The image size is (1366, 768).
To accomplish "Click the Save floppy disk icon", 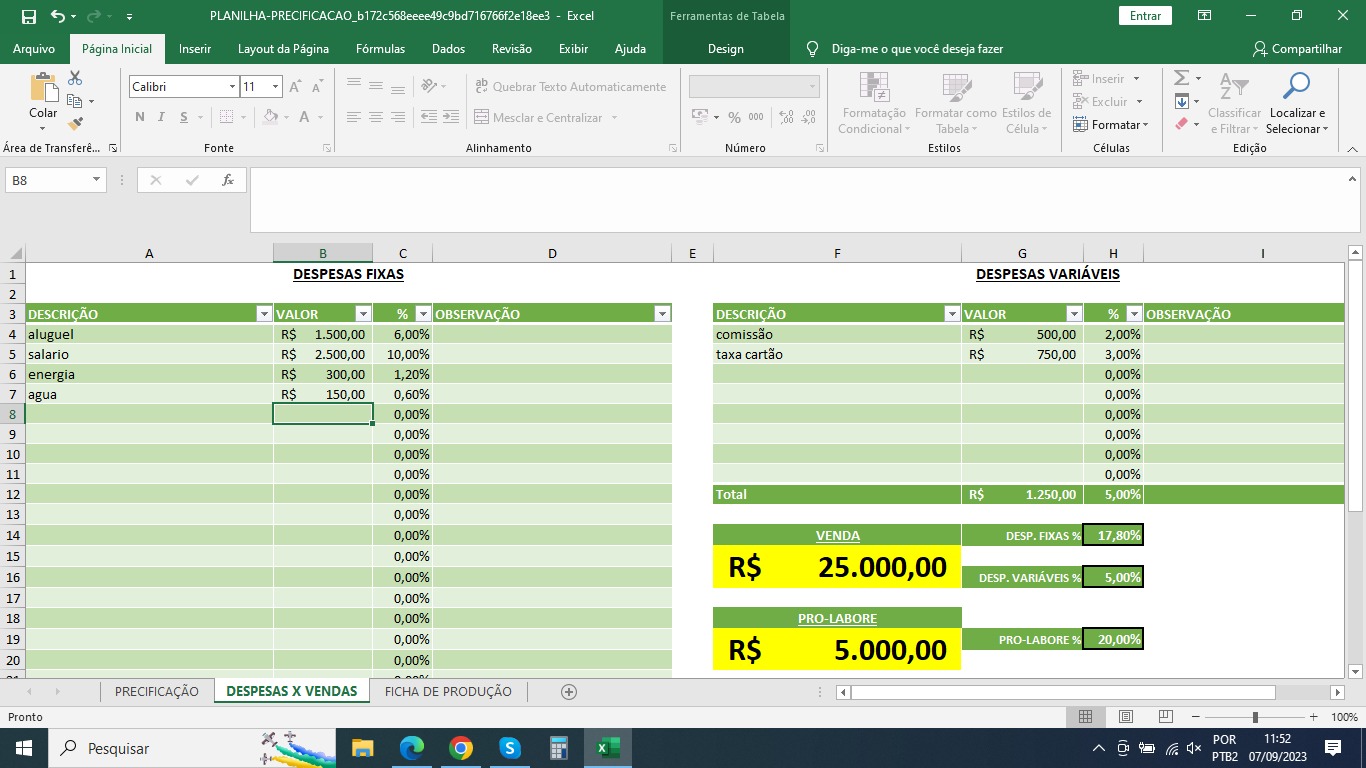I will pos(28,16).
